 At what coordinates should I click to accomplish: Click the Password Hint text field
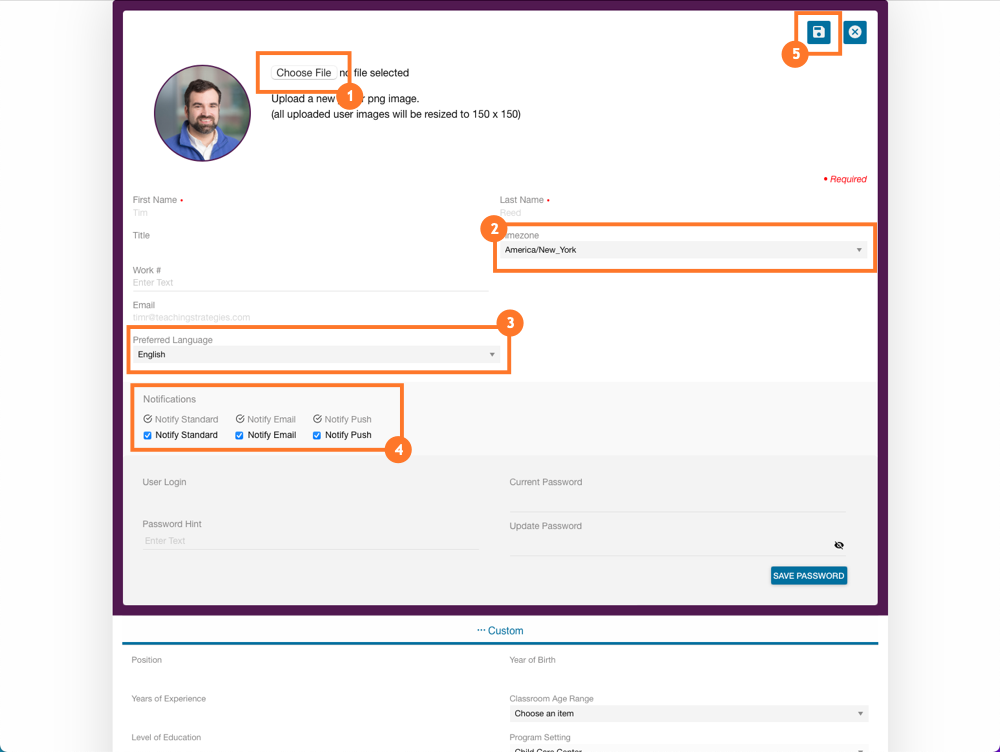pyautogui.click(x=311, y=540)
